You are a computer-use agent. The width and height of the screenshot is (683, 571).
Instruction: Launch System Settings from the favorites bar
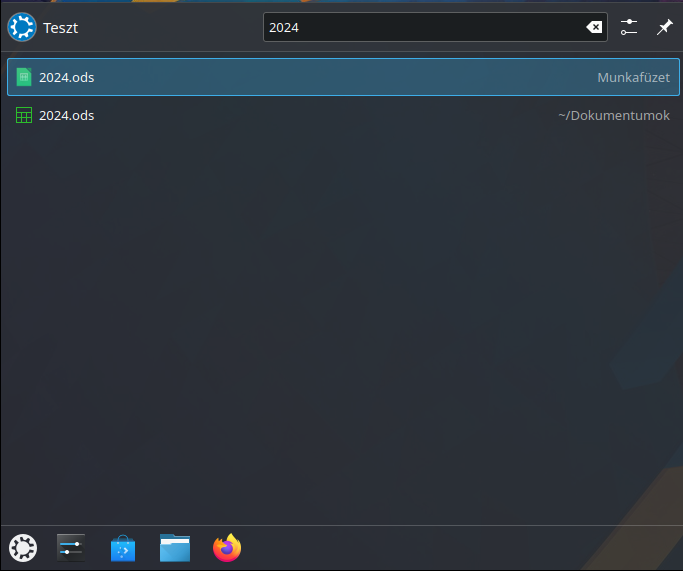(71, 548)
